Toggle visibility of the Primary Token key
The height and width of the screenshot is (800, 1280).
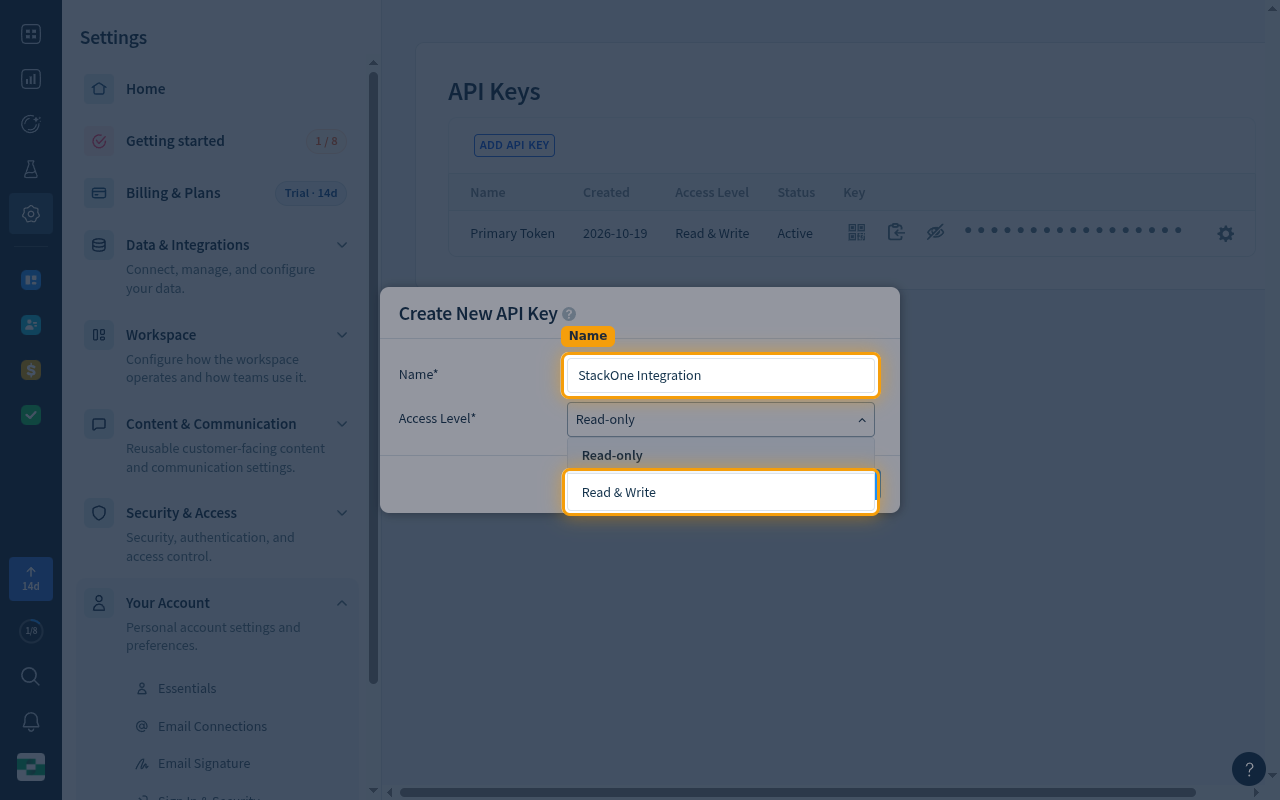(935, 232)
